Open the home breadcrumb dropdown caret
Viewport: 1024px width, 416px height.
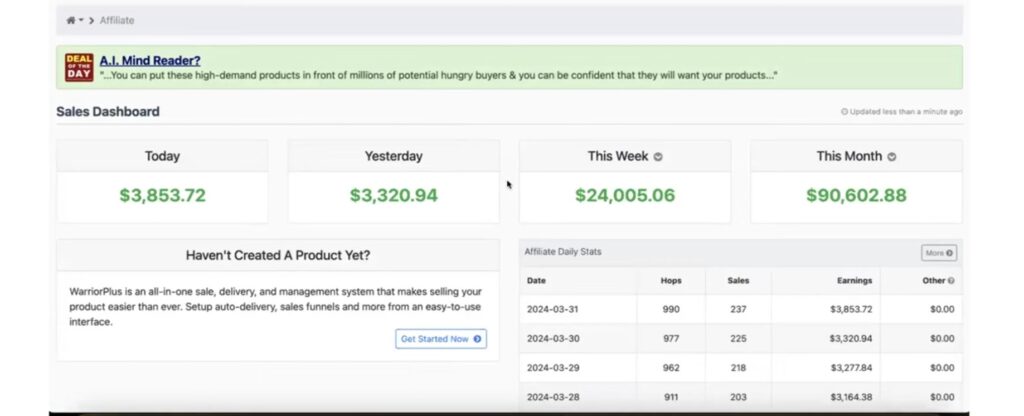(x=80, y=20)
